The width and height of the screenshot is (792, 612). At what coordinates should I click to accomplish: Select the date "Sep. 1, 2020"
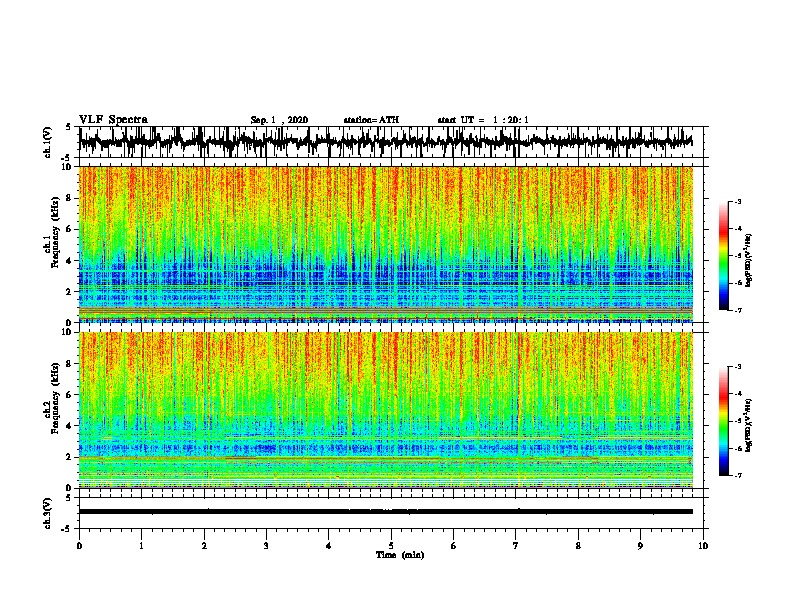279,120
